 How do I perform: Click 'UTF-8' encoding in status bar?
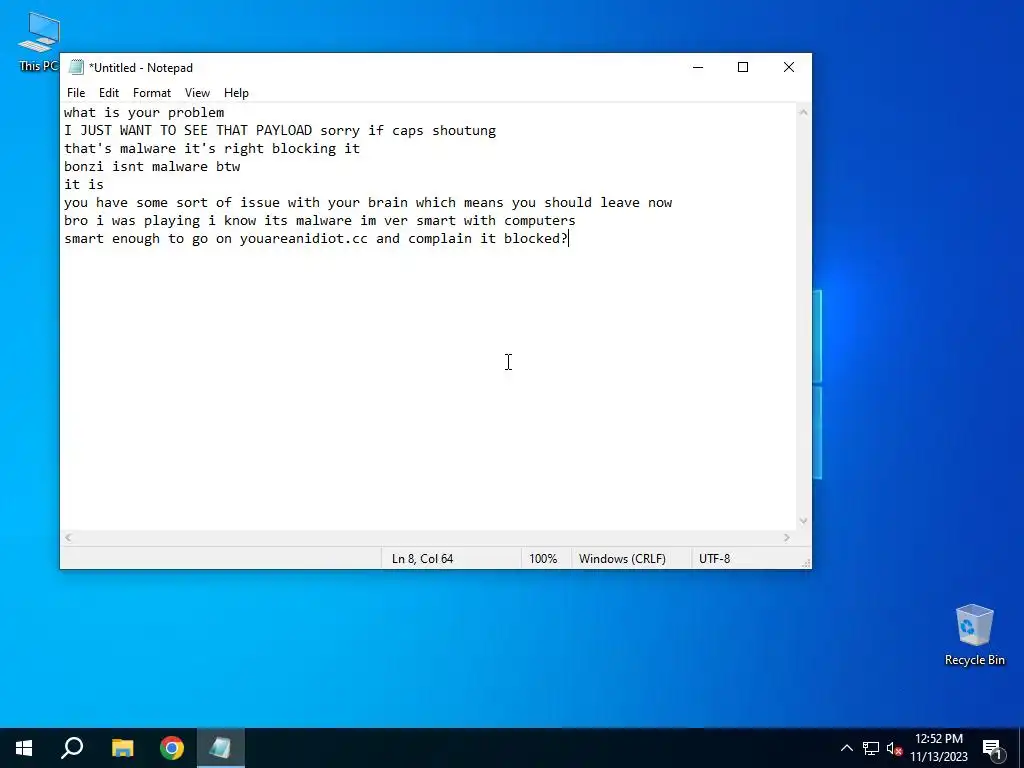tap(714, 559)
